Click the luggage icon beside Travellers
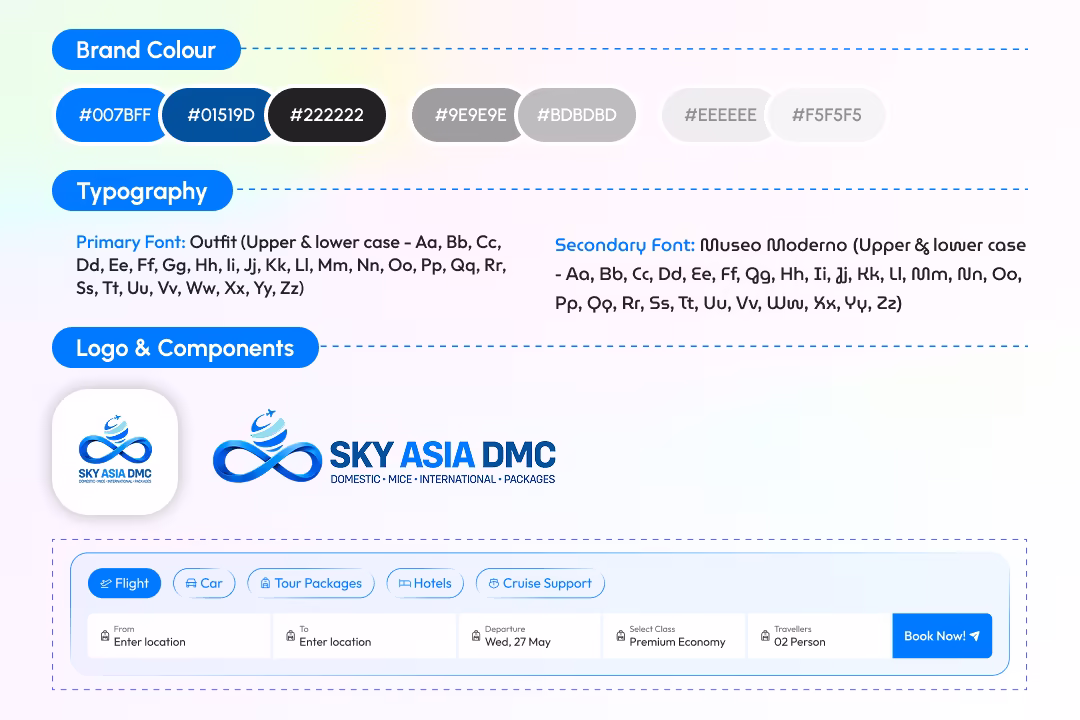This screenshot has height=720, width=1080. tap(765, 635)
